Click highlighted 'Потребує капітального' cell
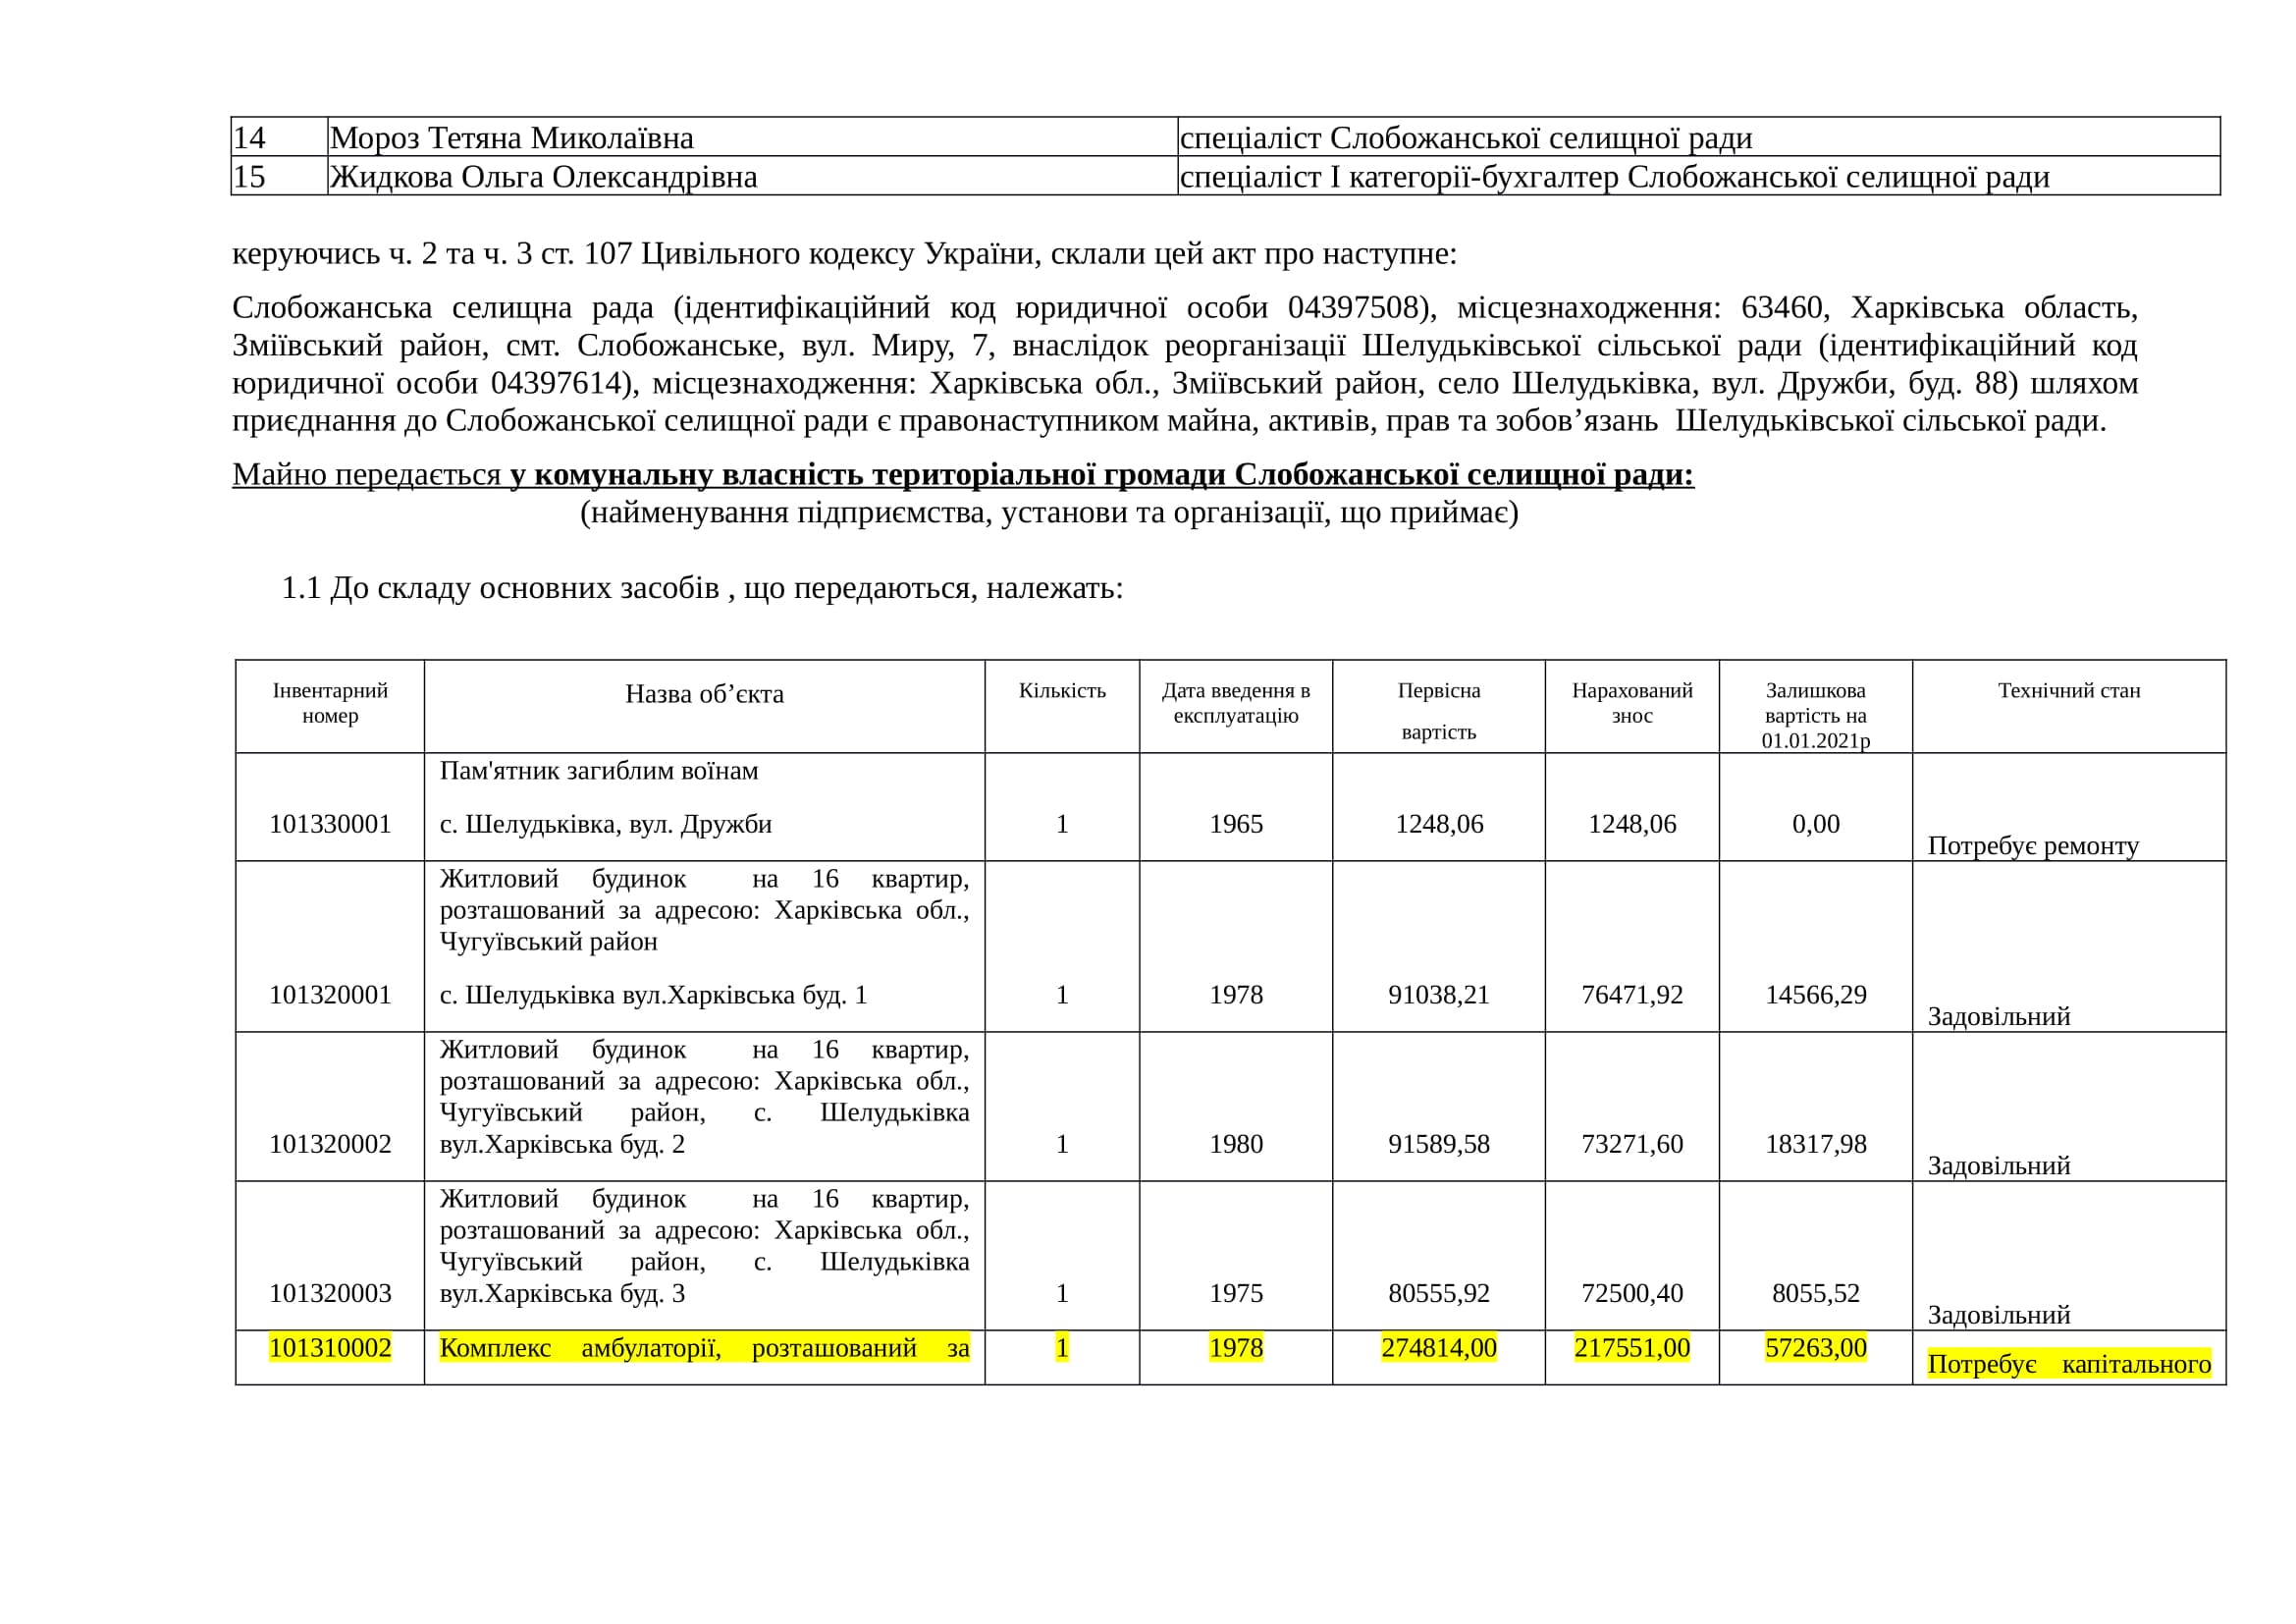 click(2068, 1364)
